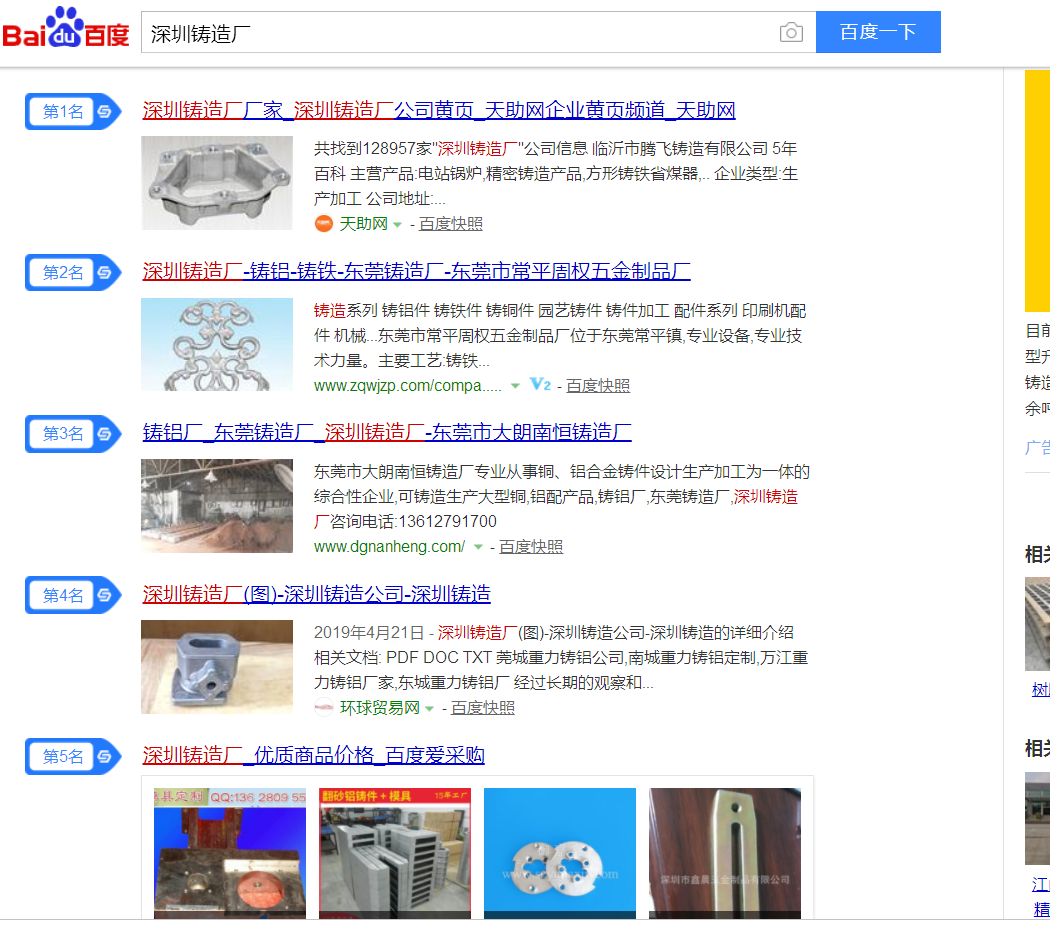
Task: Expand dropdown arrow after www.dgnanheng.com
Action: click(478, 547)
